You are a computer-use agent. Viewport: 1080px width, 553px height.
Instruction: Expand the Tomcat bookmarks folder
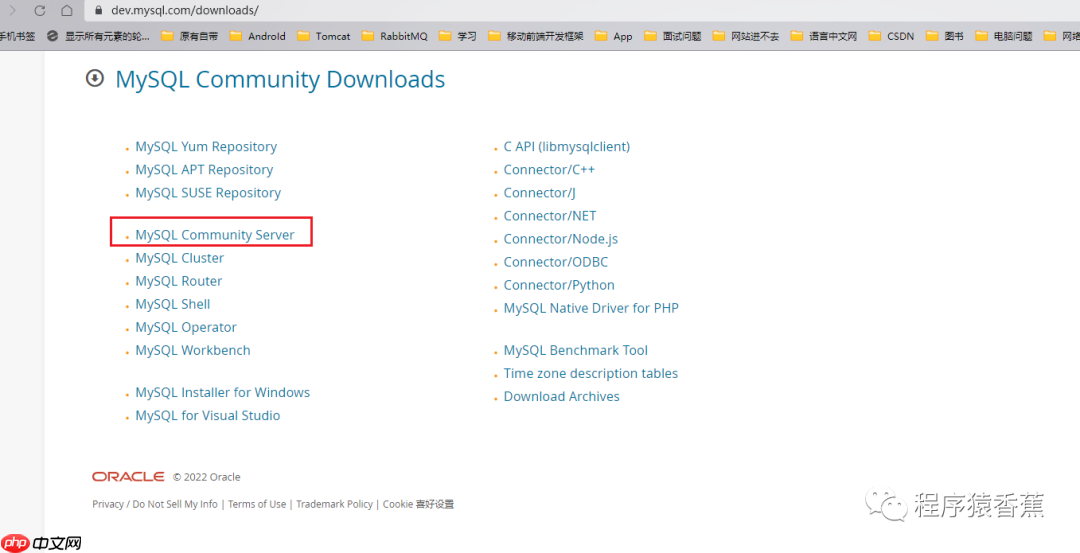point(324,36)
